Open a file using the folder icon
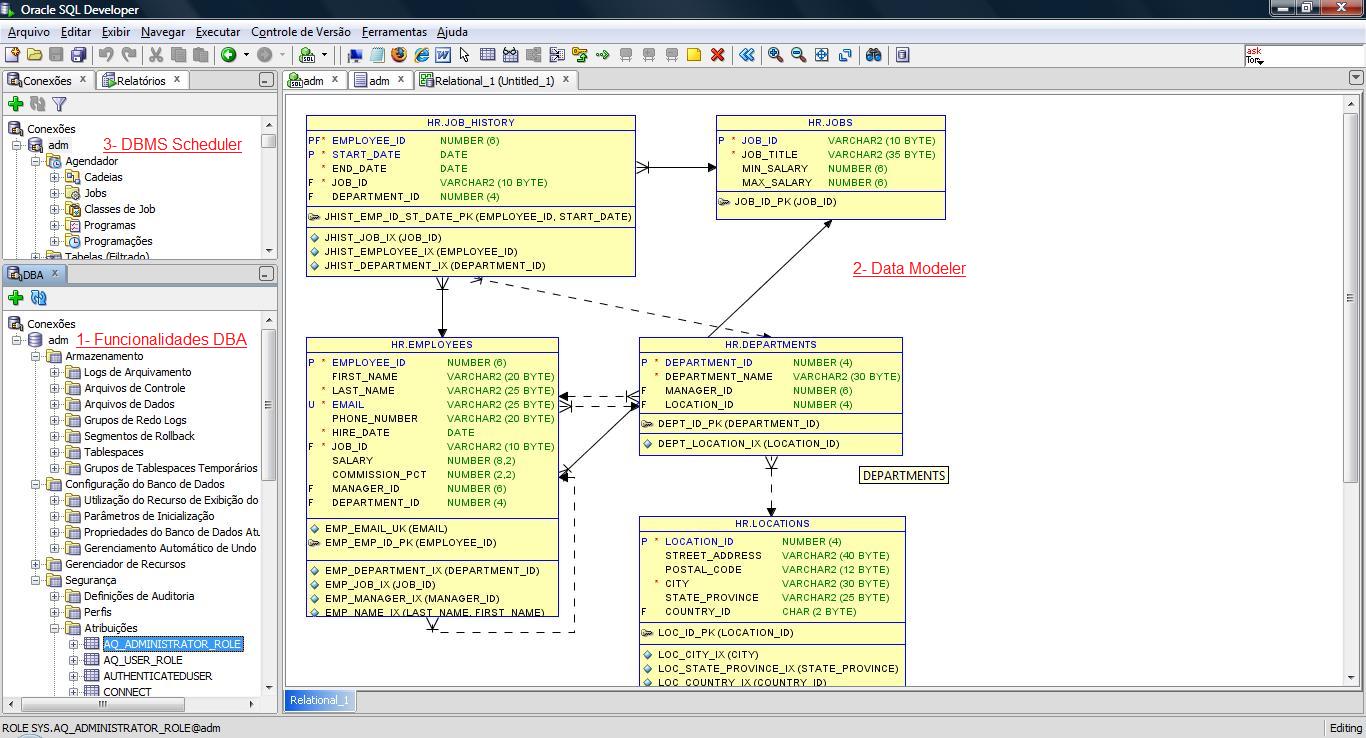Screen dimensions: 1366x738 (35, 55)
